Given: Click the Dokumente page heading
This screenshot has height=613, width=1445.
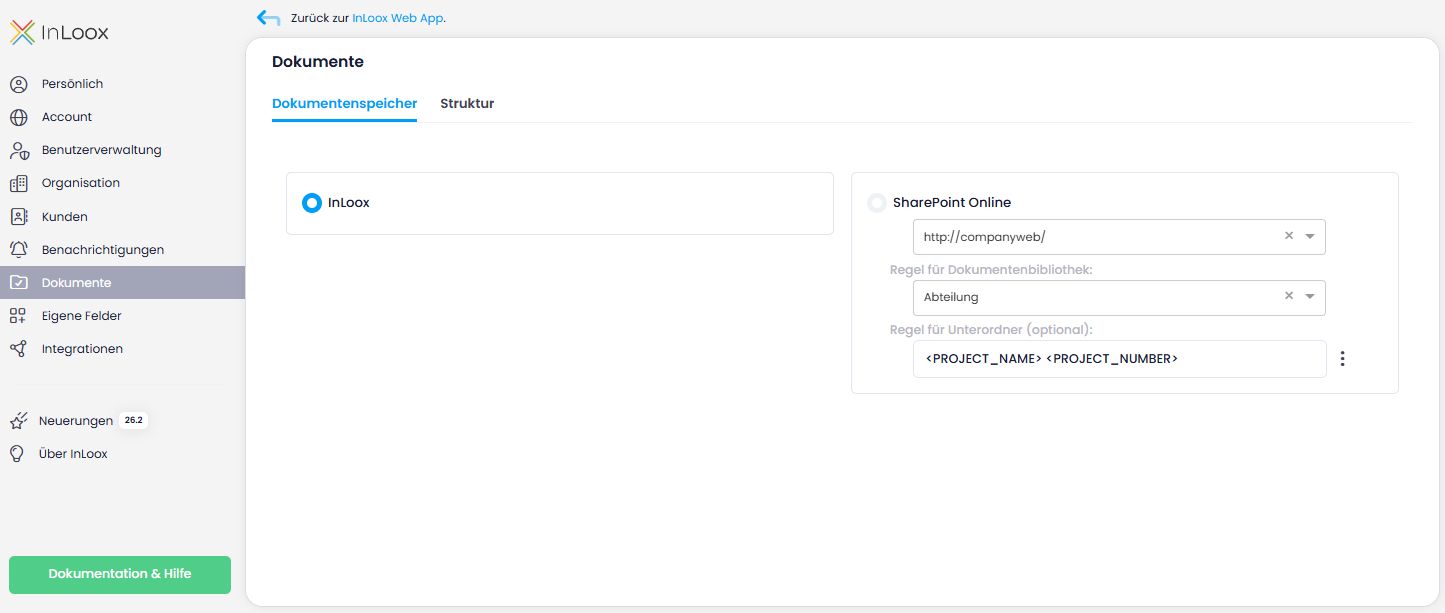Looking at the screenshot, I should (318, 62).
